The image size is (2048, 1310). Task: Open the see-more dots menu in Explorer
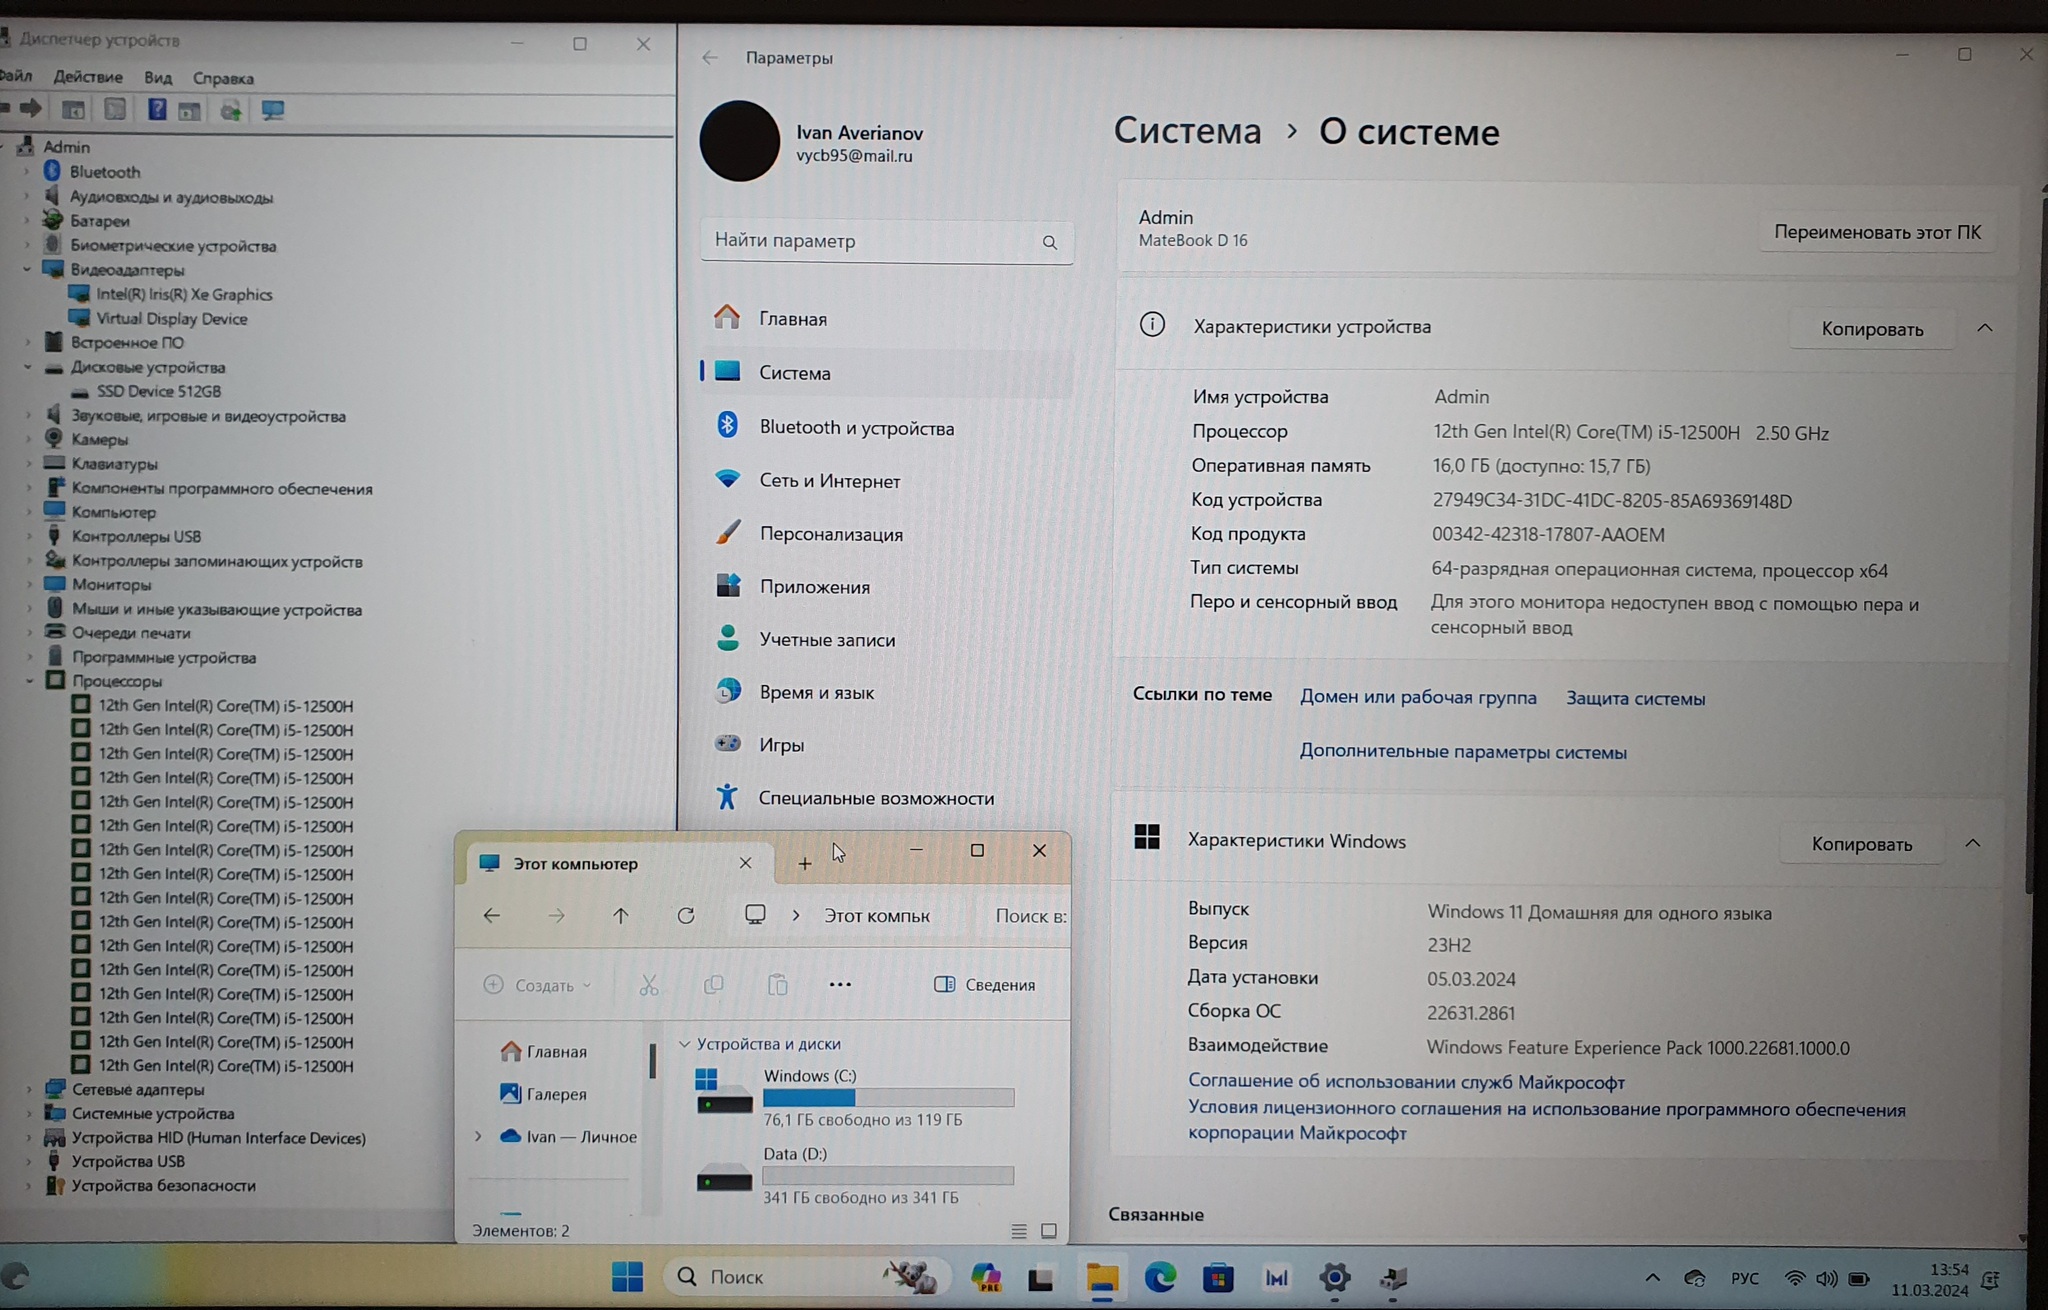click(840, 985)
